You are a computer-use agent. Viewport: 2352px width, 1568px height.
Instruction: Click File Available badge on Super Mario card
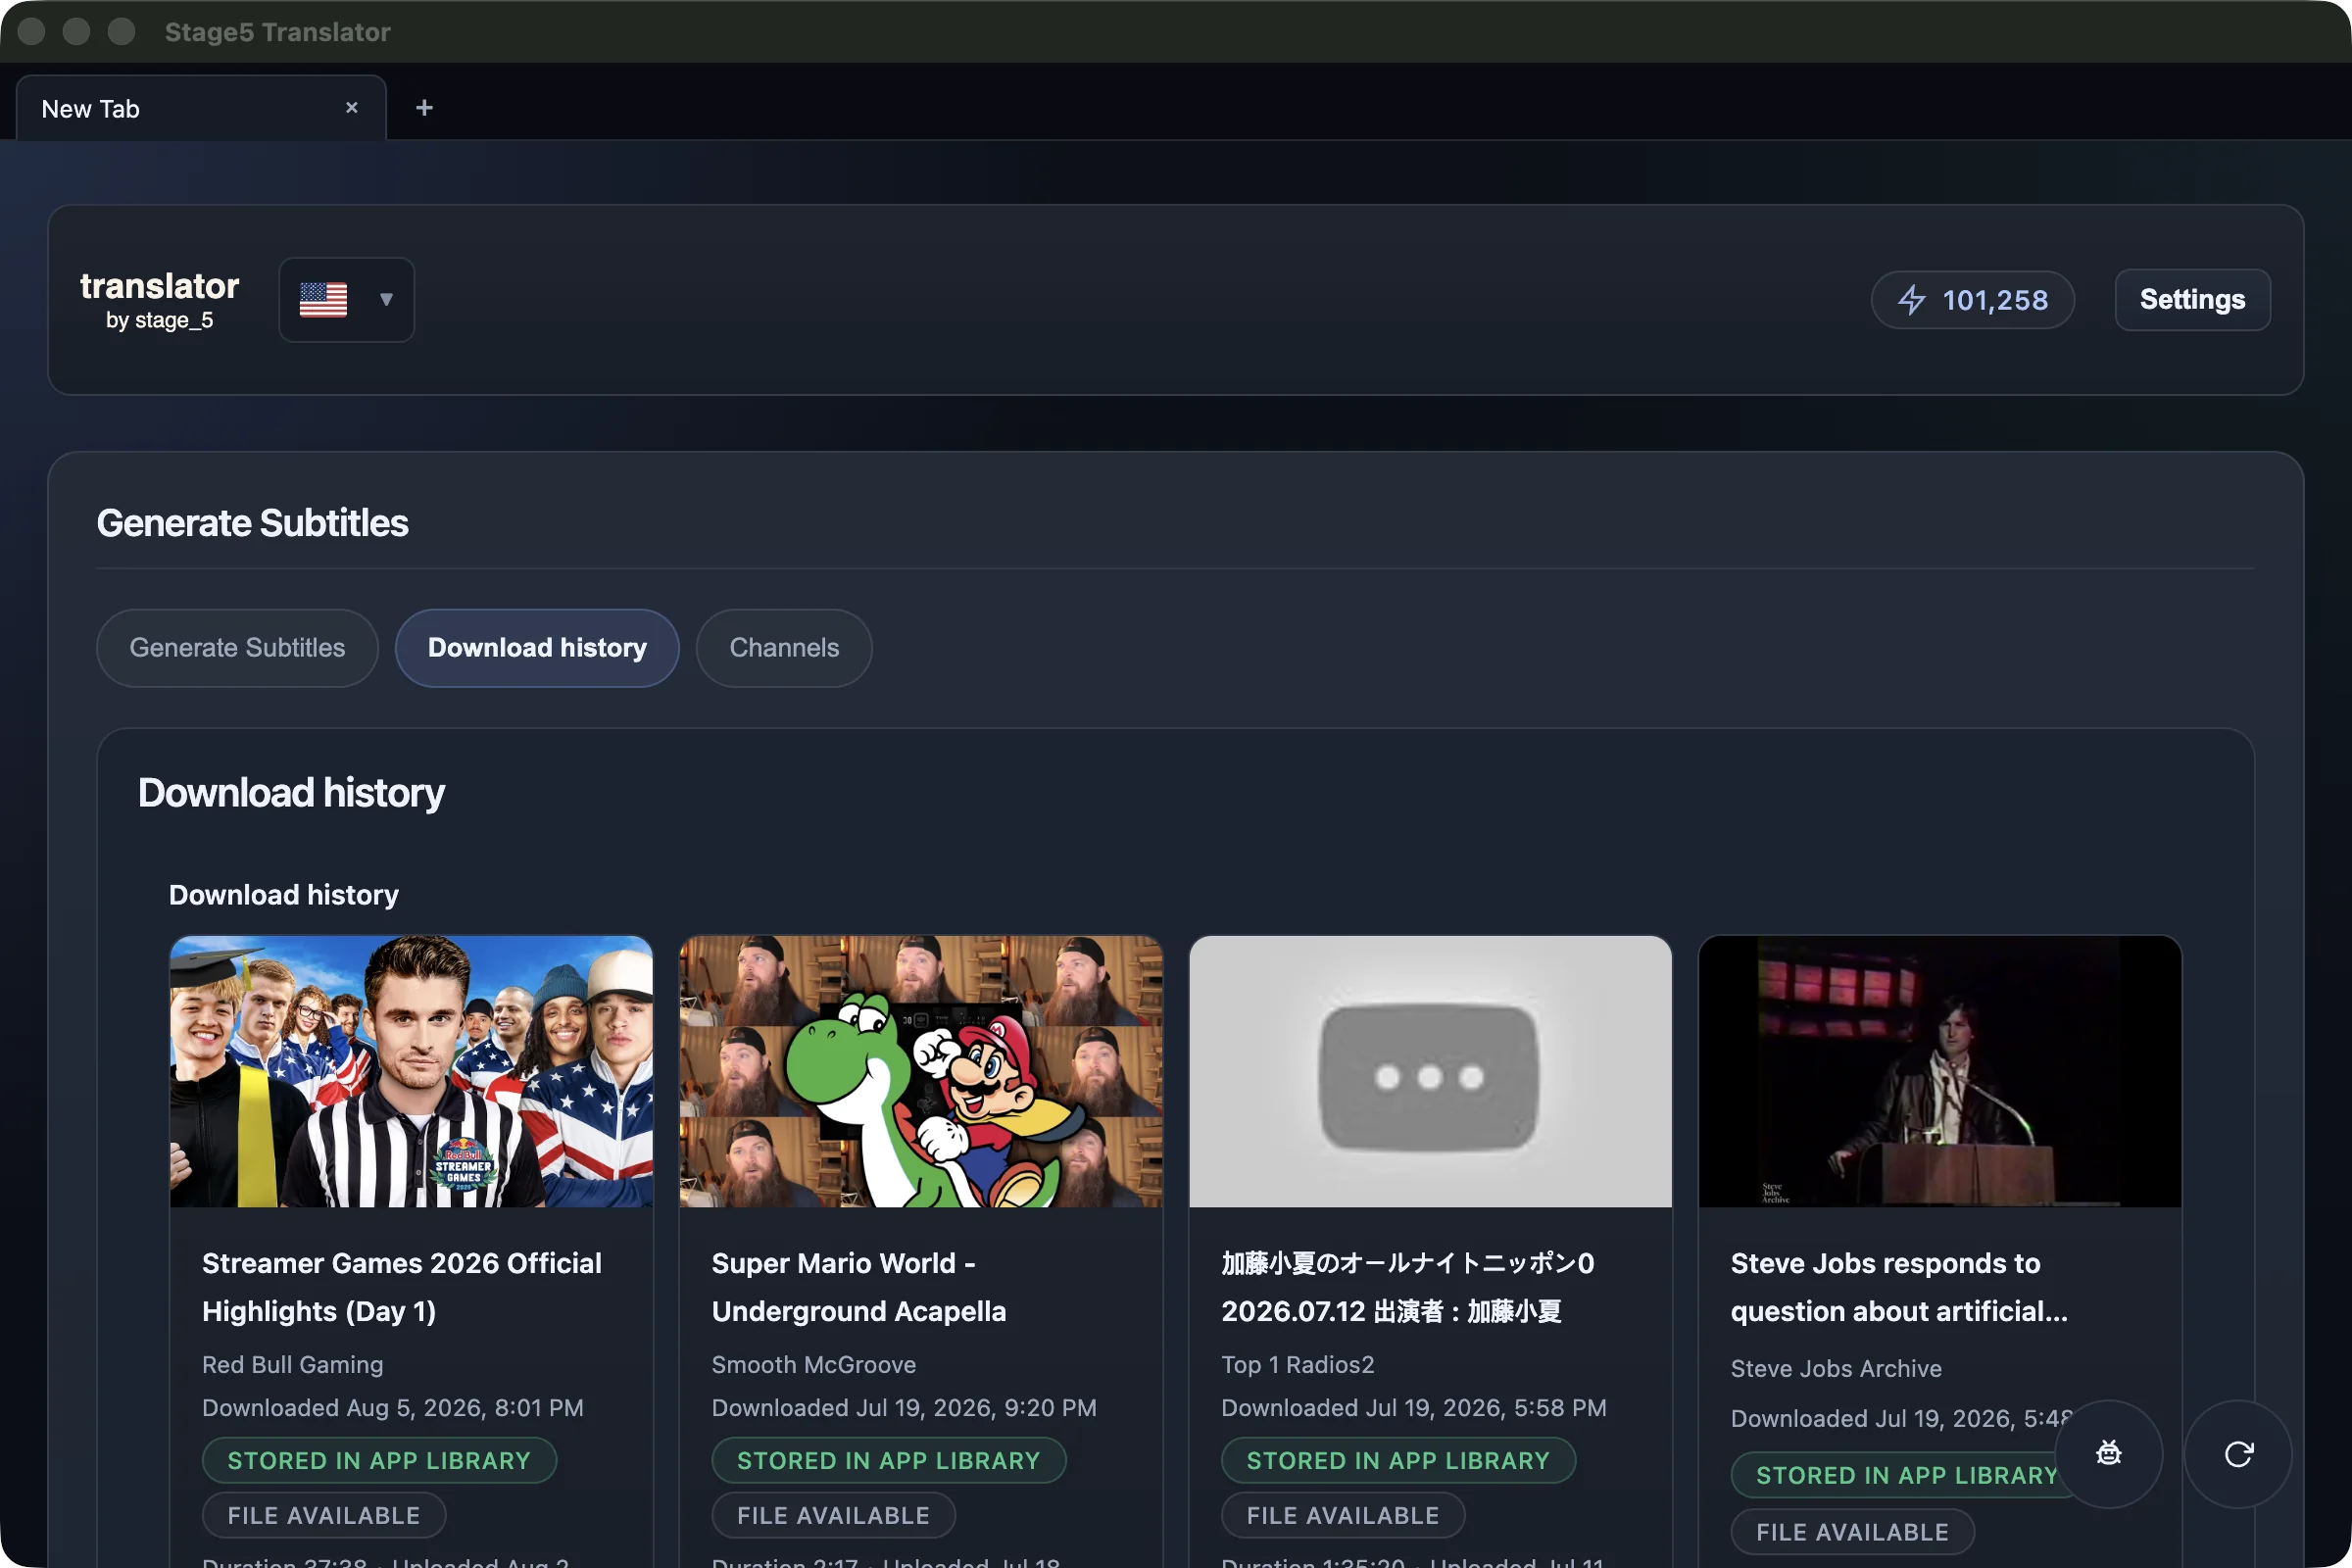(x=833, y=1516)
